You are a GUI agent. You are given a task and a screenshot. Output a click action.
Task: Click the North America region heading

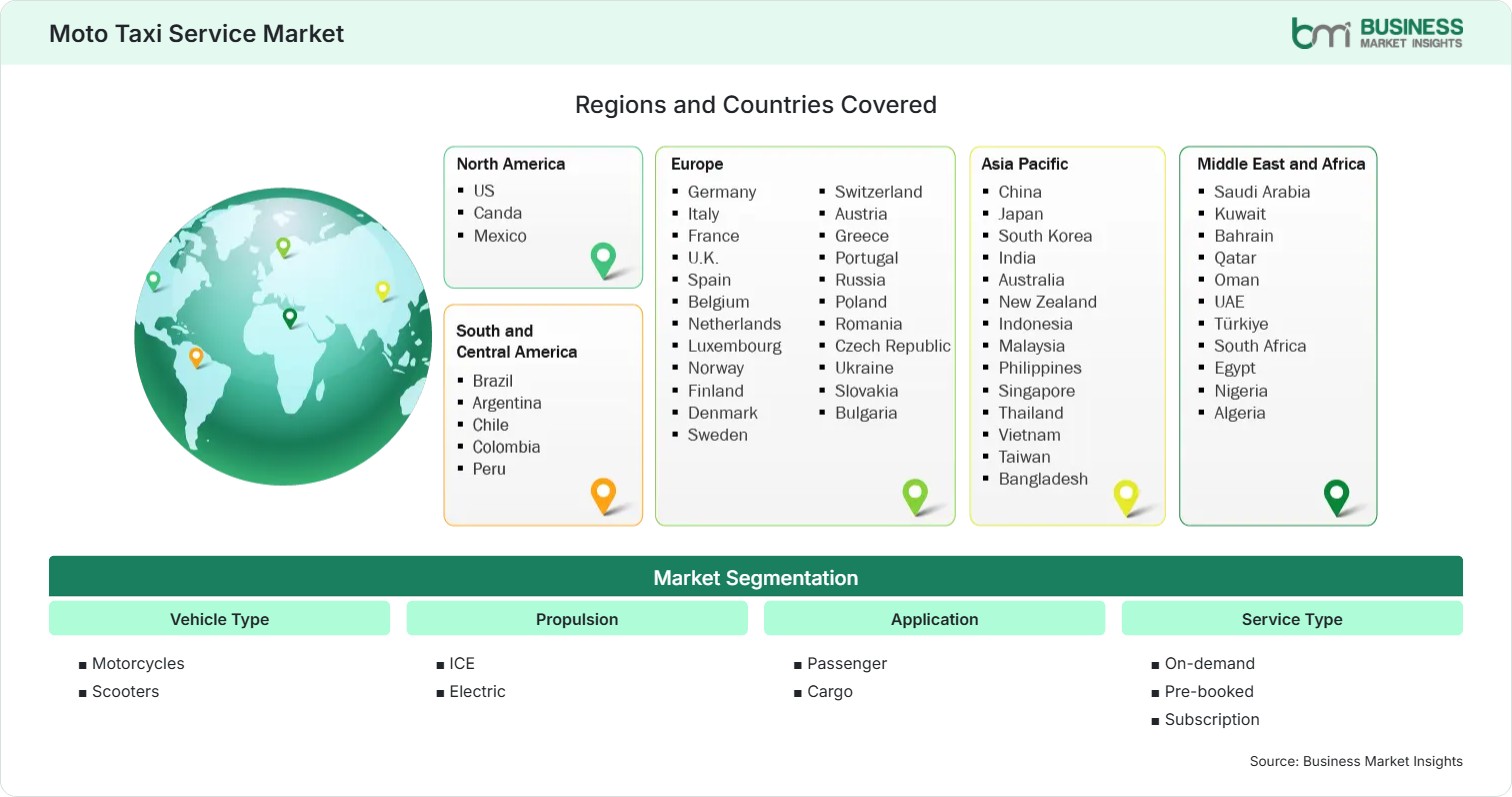click(x=511, y=164)
